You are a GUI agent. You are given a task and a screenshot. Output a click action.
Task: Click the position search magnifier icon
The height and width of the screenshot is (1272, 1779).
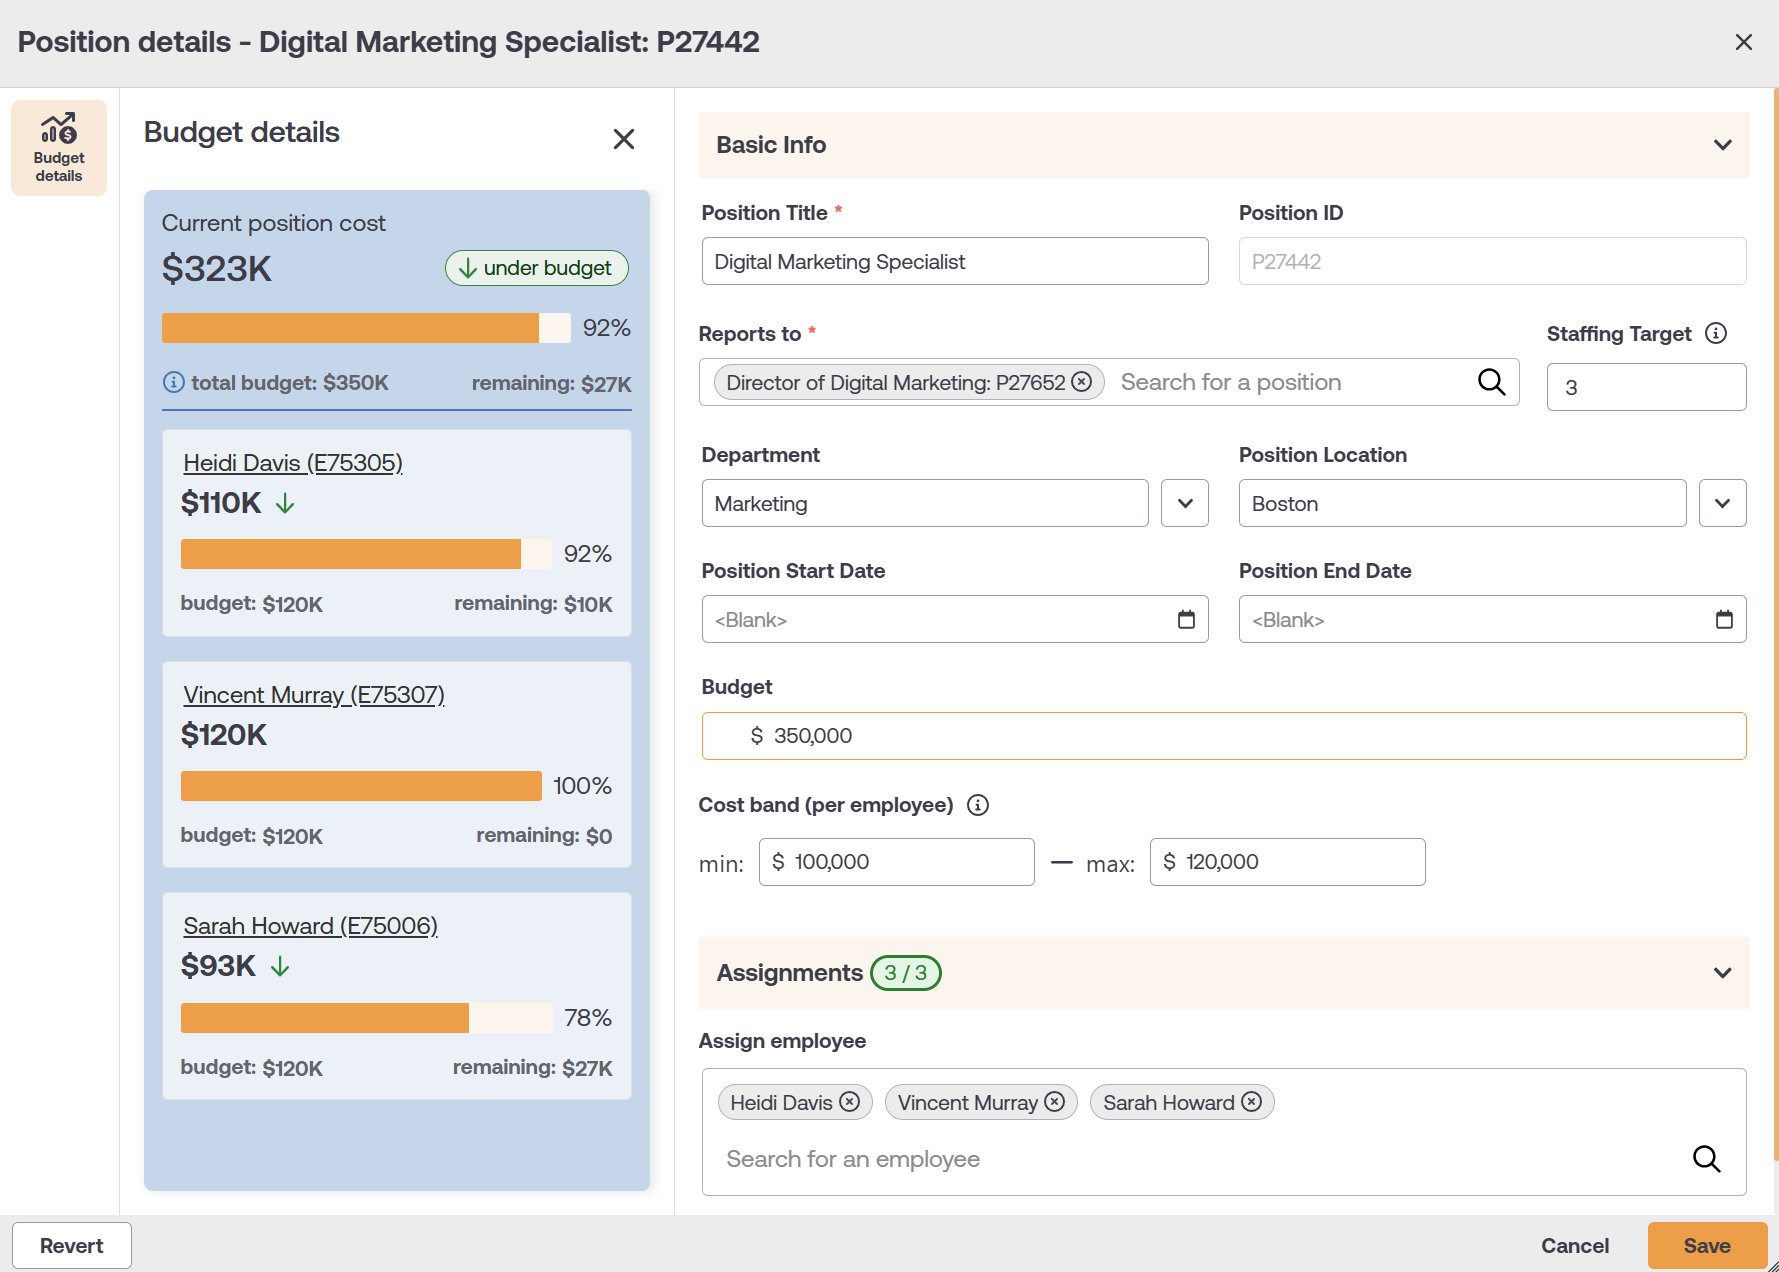(x=1491, y=382)
